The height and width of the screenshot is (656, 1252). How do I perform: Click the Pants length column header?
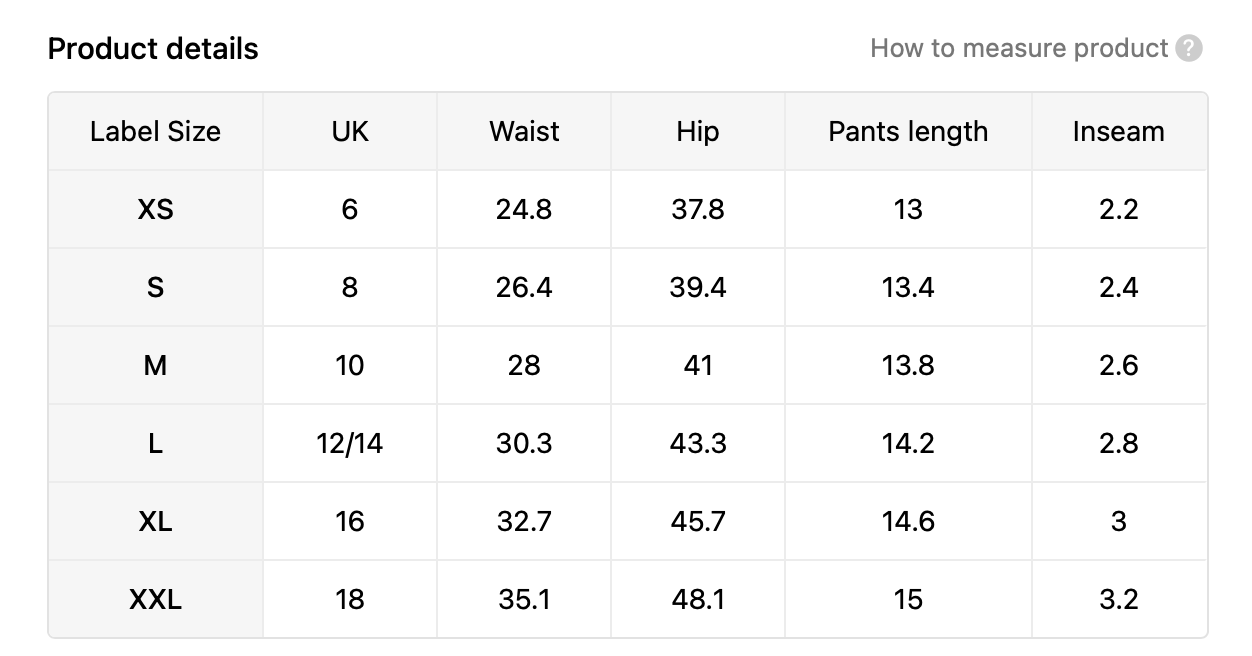click(x=908, y=131)
